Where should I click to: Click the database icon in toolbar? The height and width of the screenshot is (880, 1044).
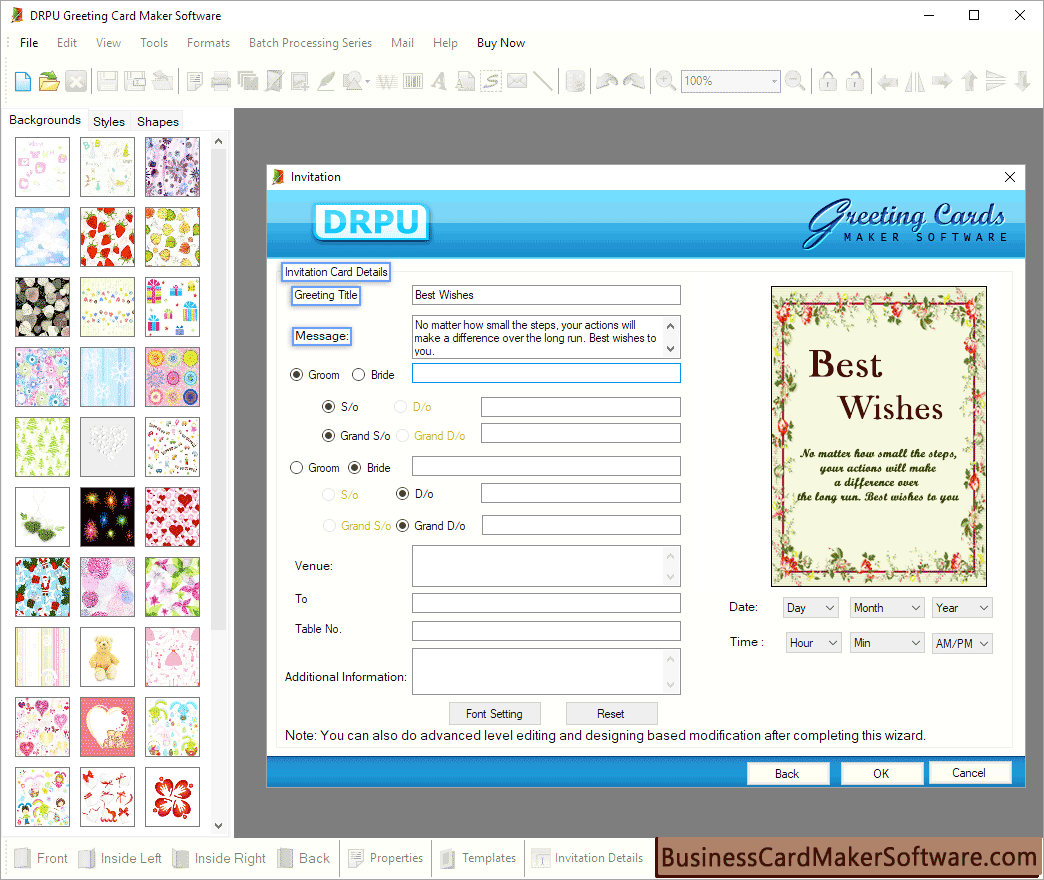[x=575, y=81]
